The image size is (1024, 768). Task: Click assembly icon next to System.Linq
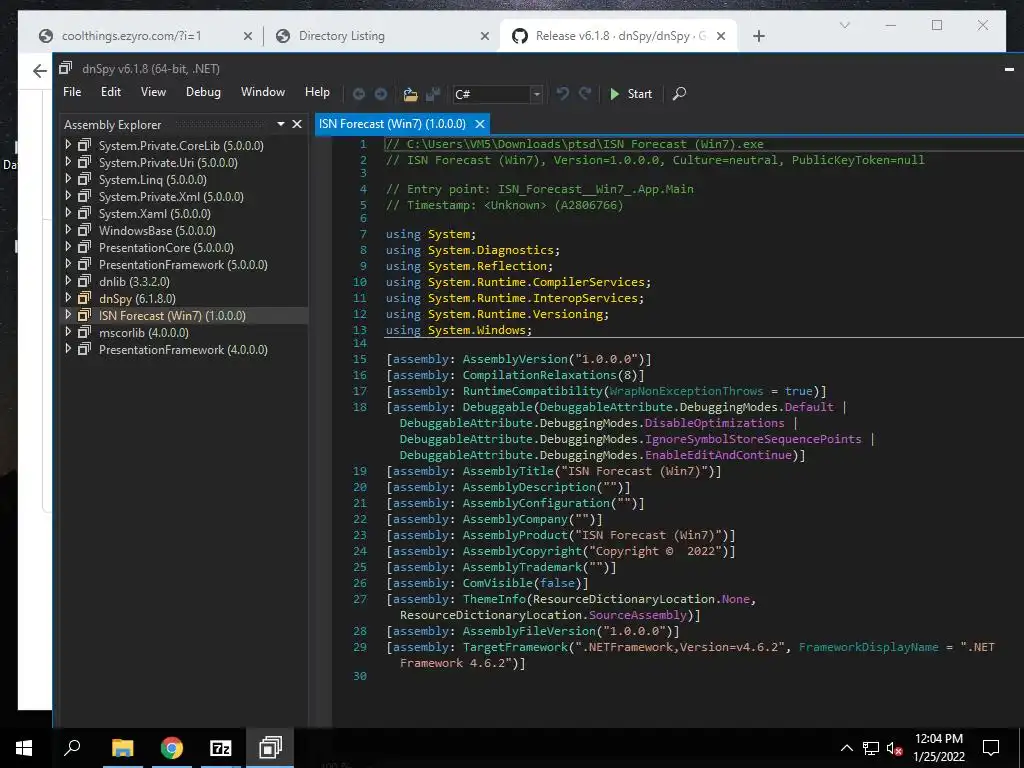[x=84, y=180]
